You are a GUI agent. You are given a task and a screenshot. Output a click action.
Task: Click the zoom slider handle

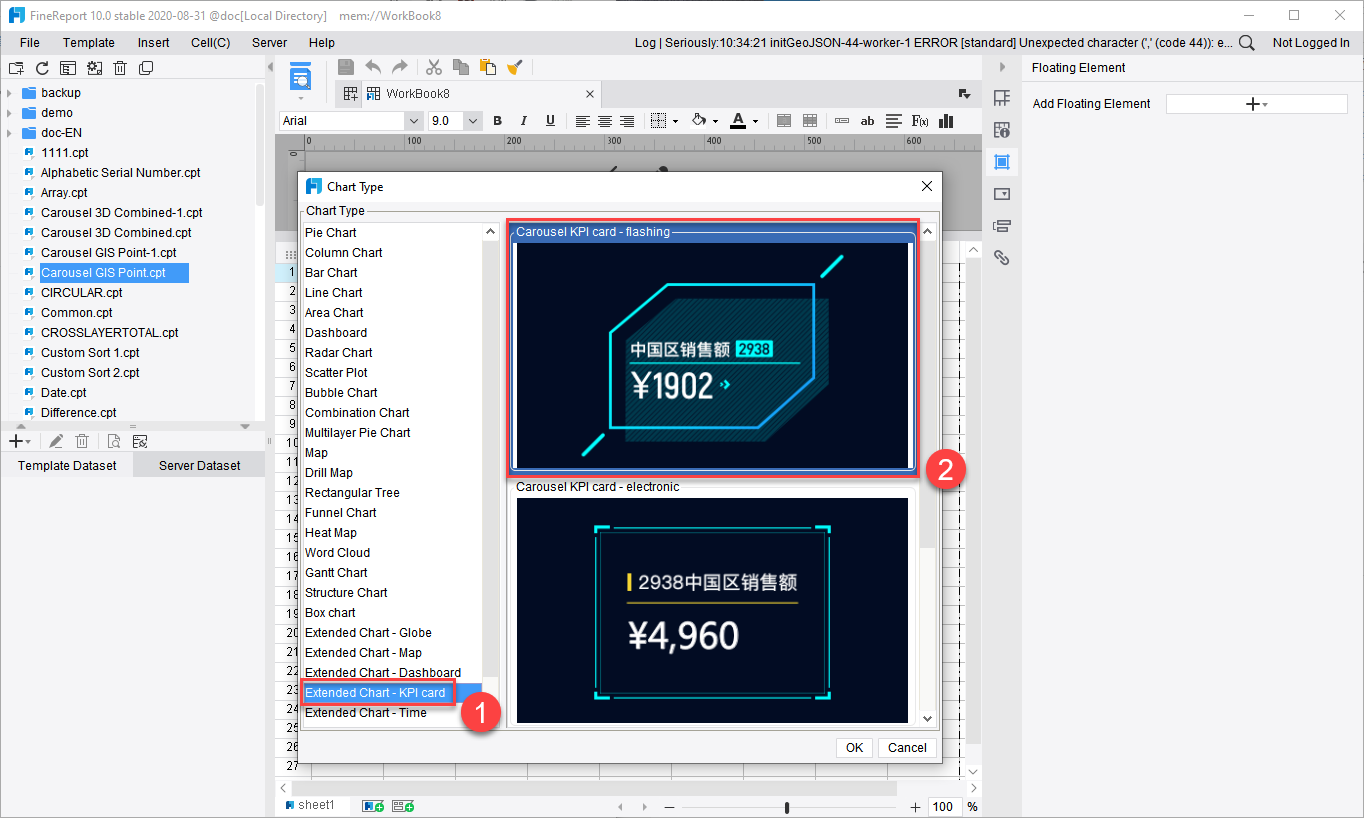coord(788,807)
